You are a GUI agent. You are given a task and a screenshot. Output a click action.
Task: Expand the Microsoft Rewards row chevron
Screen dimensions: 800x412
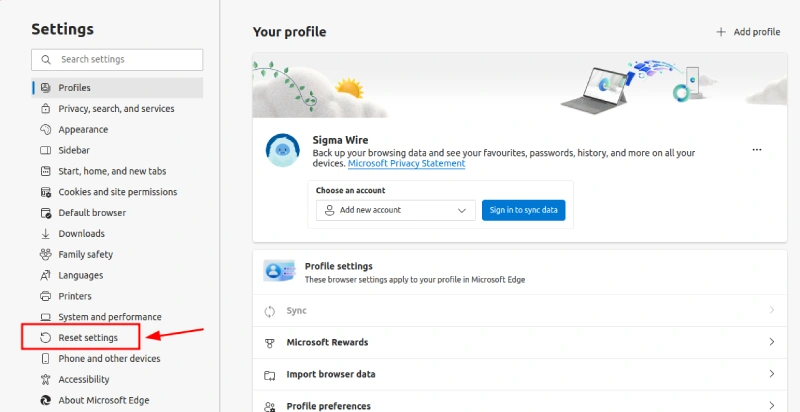[x=771, y=342]
